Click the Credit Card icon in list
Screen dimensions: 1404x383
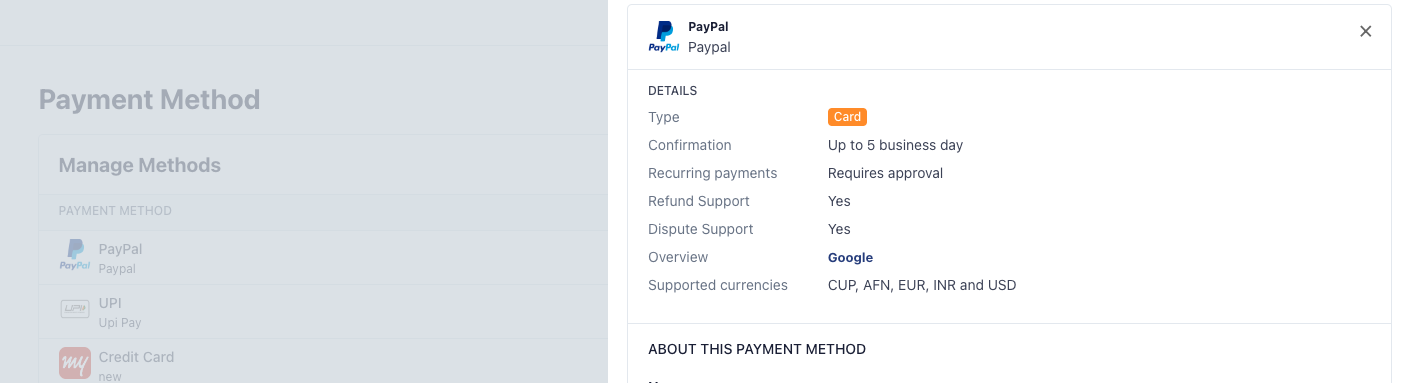click(x=75, y=362)
